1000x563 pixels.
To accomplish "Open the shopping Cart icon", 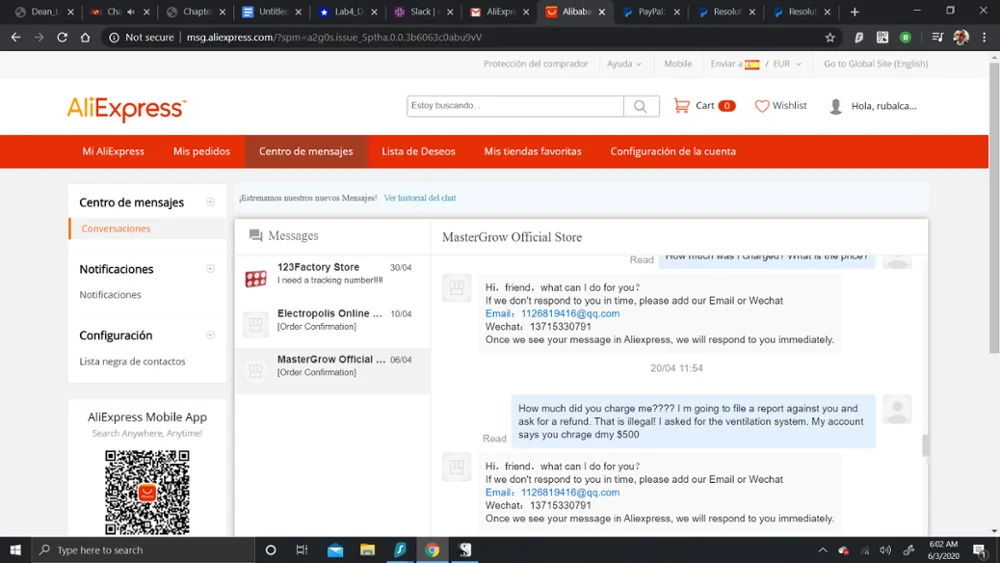I will coord(681,106).
